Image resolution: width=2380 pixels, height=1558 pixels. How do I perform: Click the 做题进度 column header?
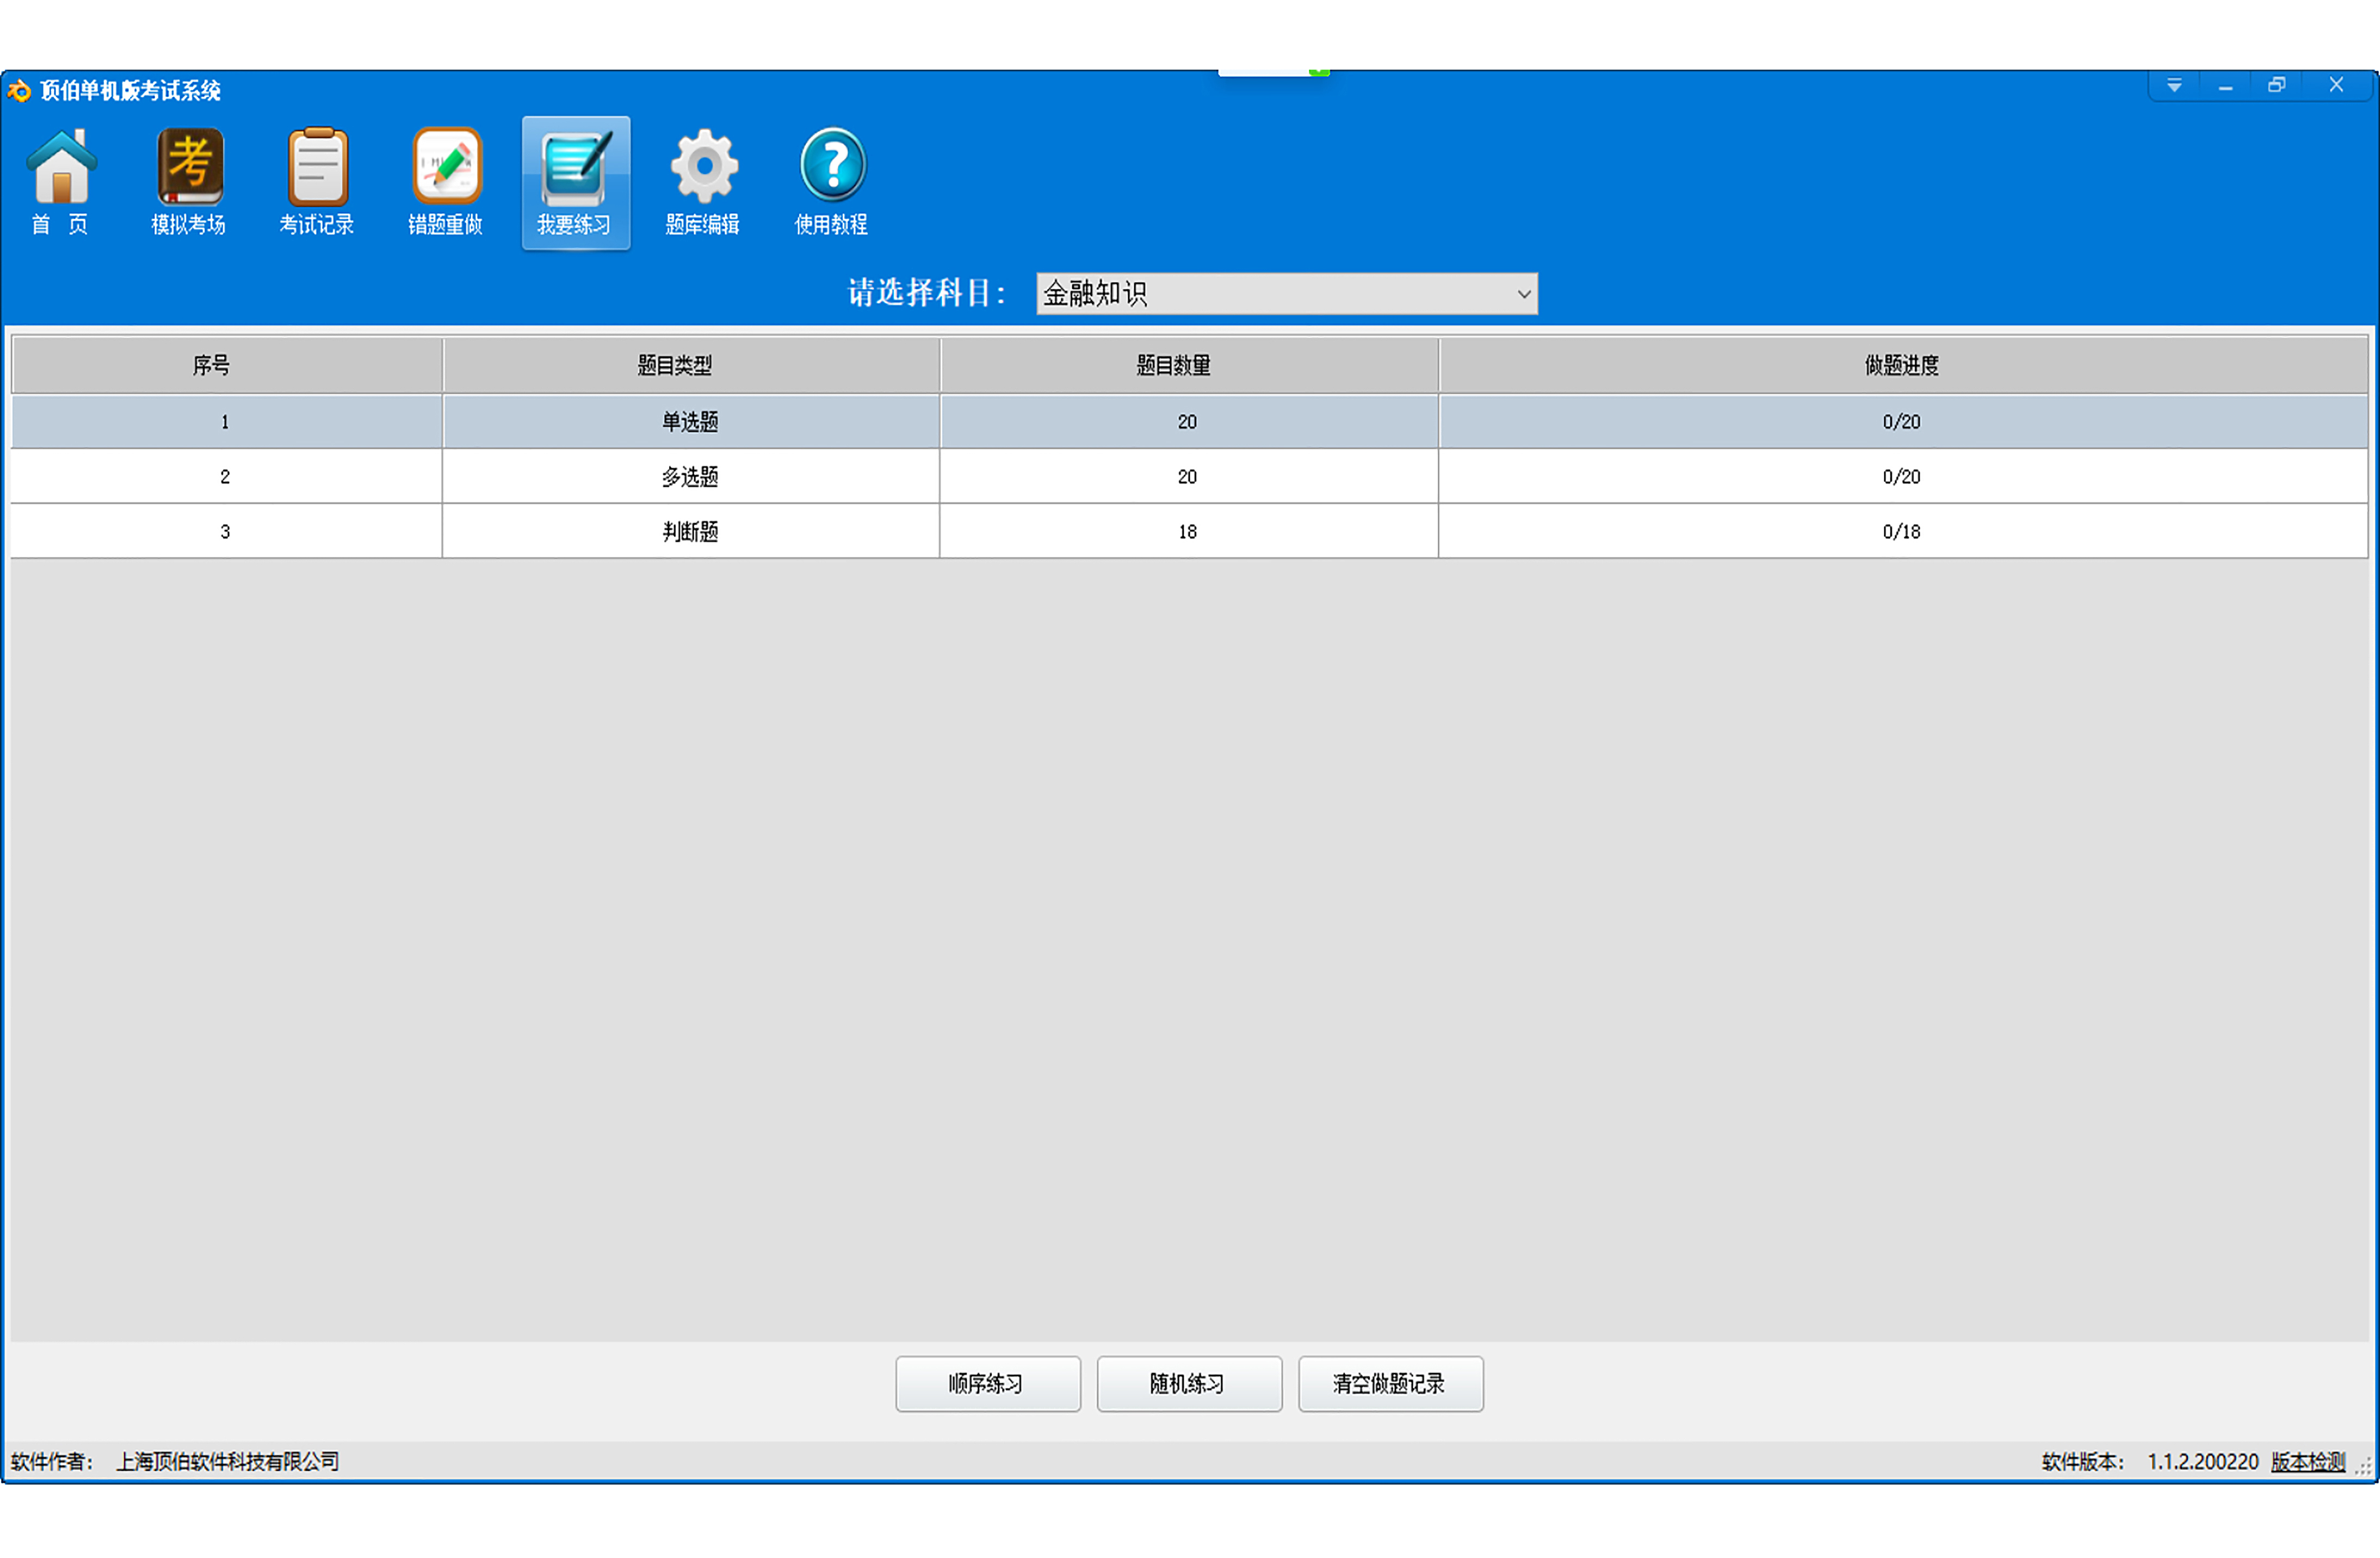(1901, 366)
